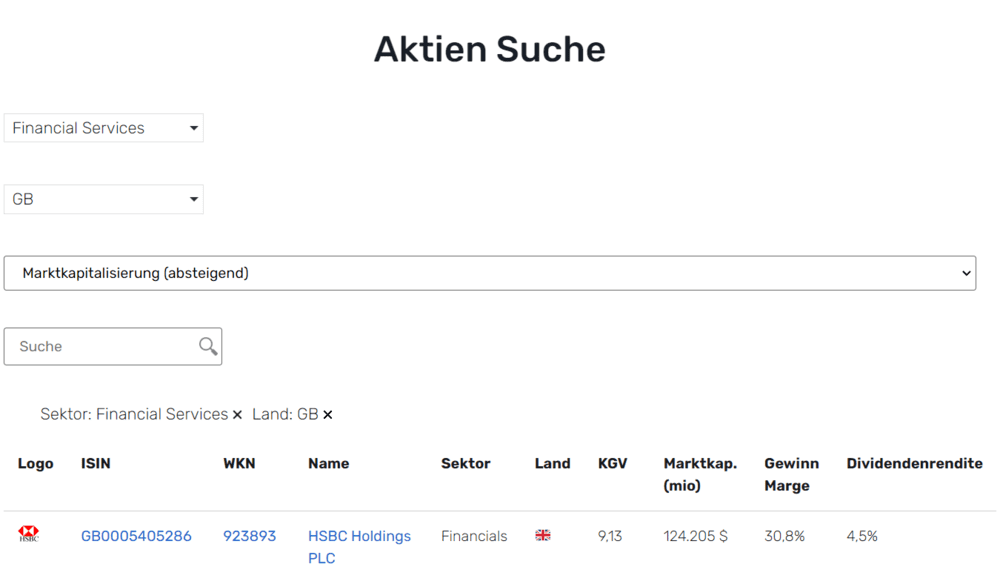Open the WKN link 923893
Viewport: 1000px width, 564px height.
coord(249,536)
